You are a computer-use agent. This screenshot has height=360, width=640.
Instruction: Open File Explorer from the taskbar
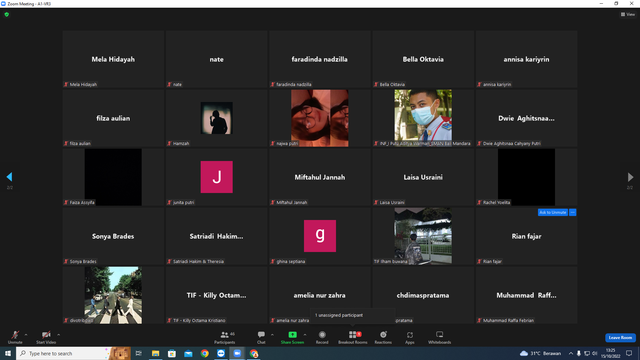click(156, 353)
